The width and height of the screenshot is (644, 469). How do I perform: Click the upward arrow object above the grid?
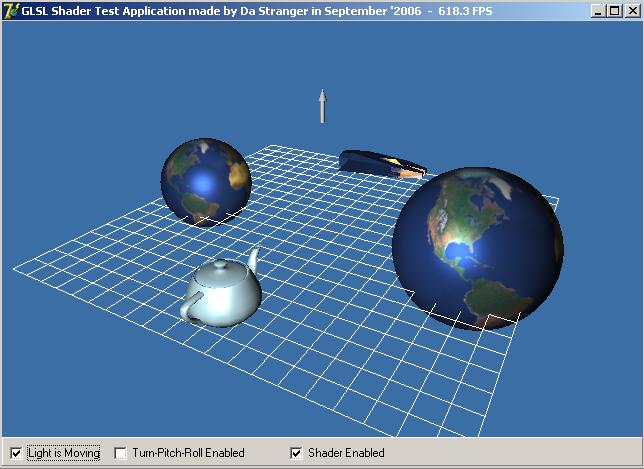point(322,106)
